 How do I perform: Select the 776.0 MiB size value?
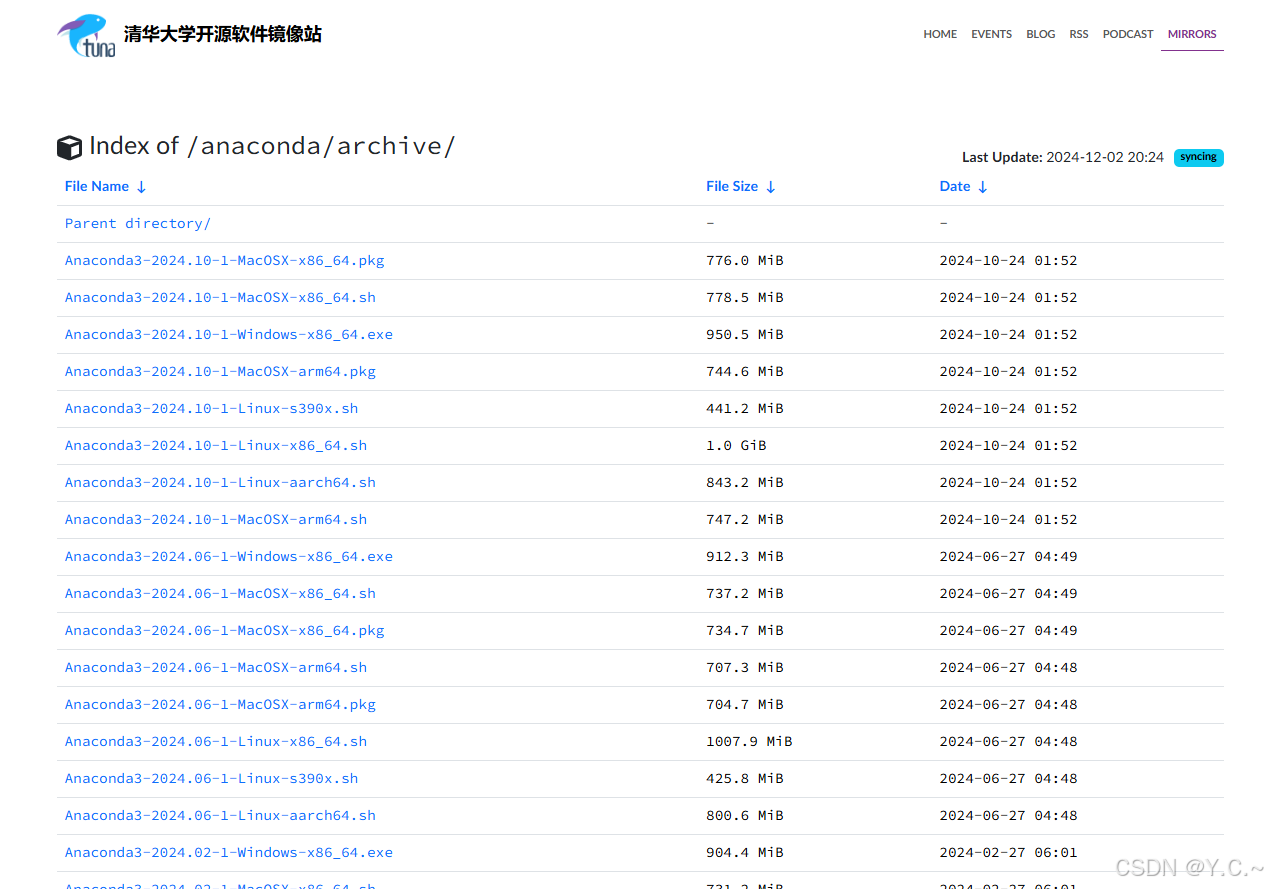coord(745,260)
